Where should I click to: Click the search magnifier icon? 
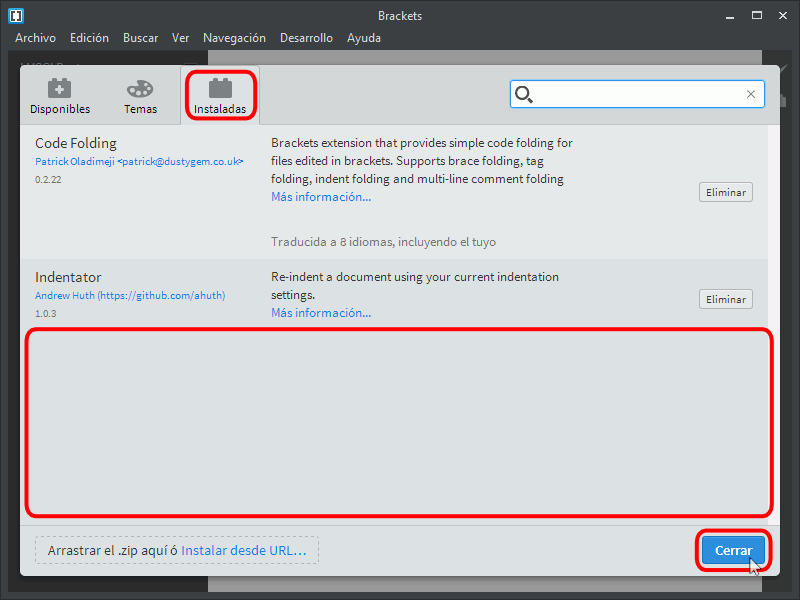tap(523, 94)
